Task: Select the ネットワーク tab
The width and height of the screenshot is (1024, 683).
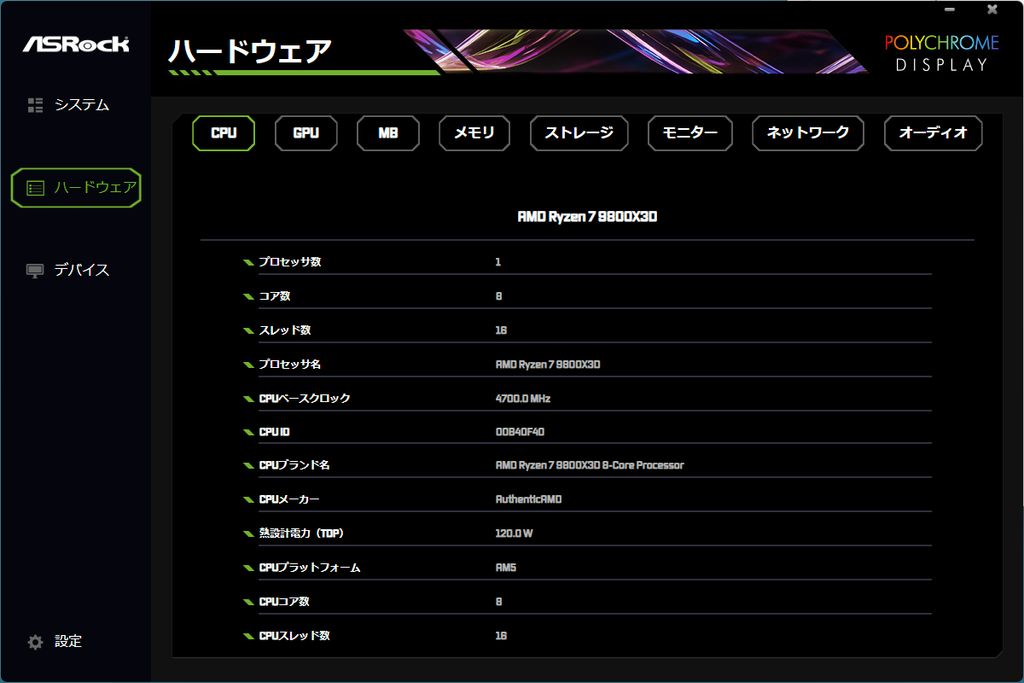Action: [x=808, y=133]
